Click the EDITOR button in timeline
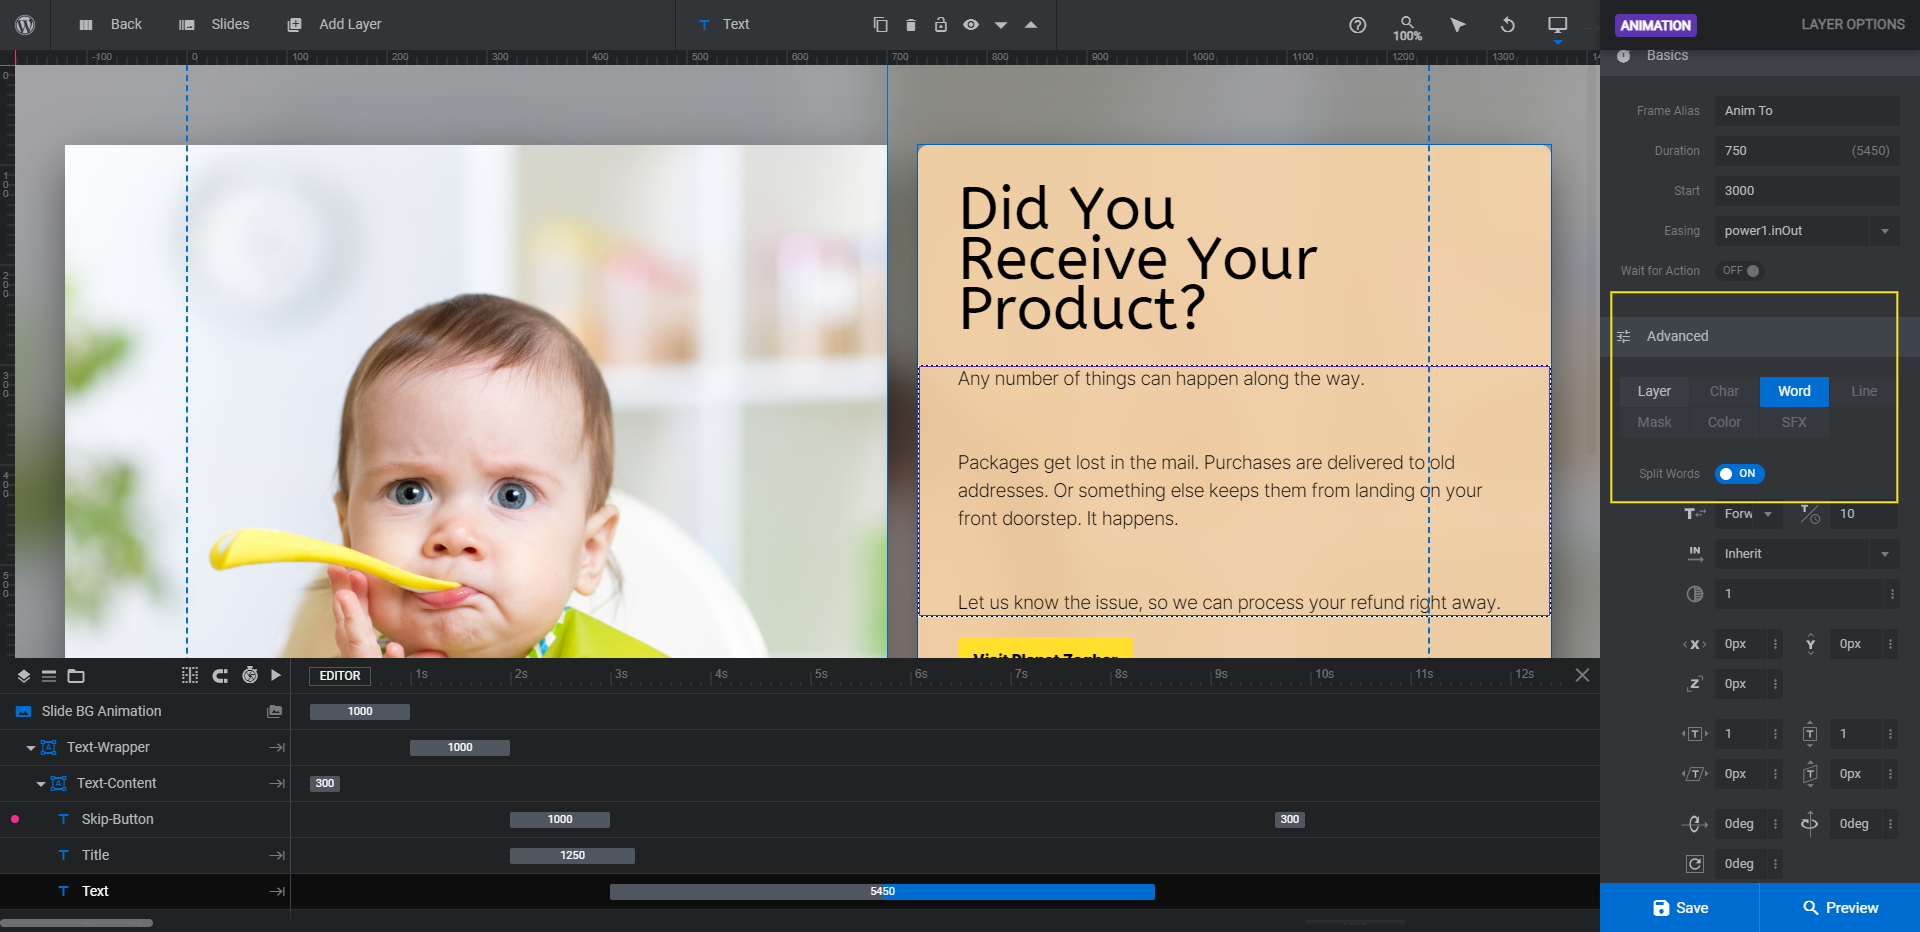The image size is (1920, 932). pos(340,676)
